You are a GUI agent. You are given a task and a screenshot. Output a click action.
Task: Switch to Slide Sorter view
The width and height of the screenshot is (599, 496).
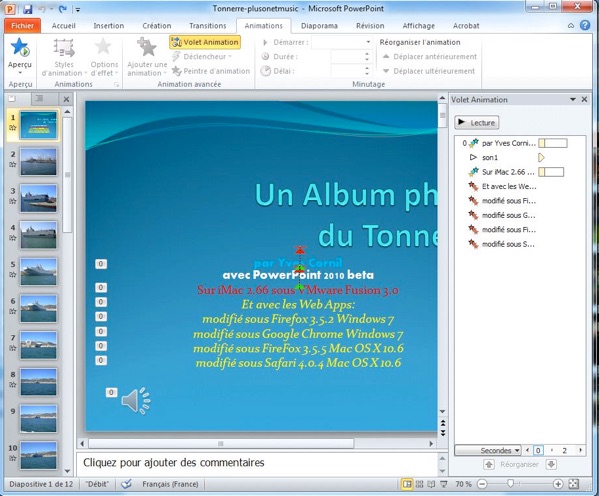point(419,484)
